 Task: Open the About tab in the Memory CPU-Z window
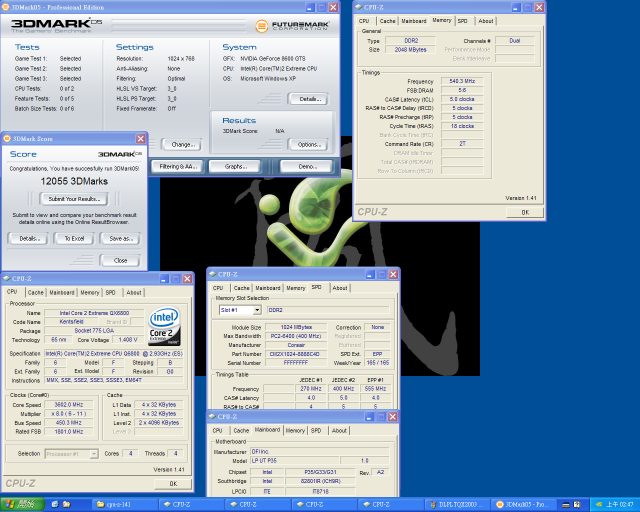486,21
